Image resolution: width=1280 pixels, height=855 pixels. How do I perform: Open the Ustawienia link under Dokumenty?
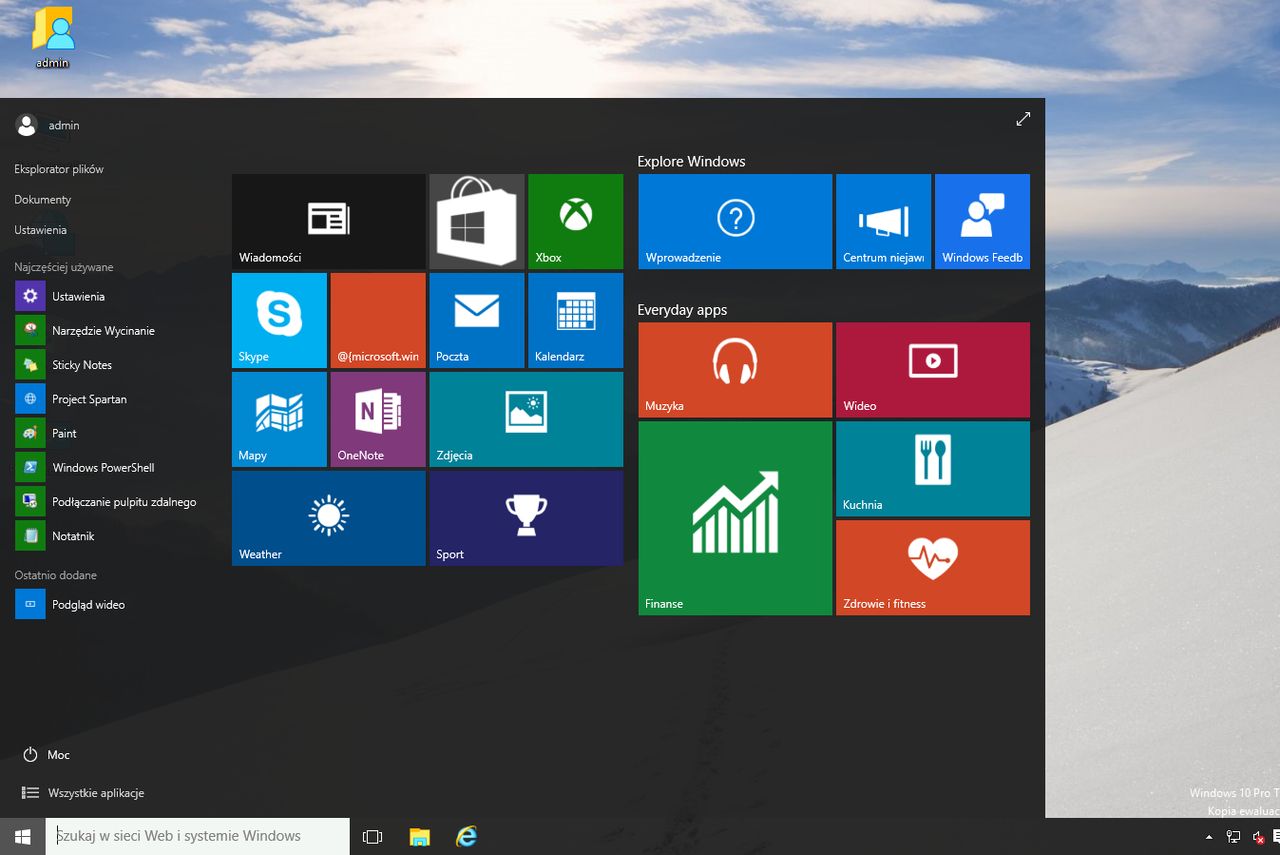click(x=41, y=230)
